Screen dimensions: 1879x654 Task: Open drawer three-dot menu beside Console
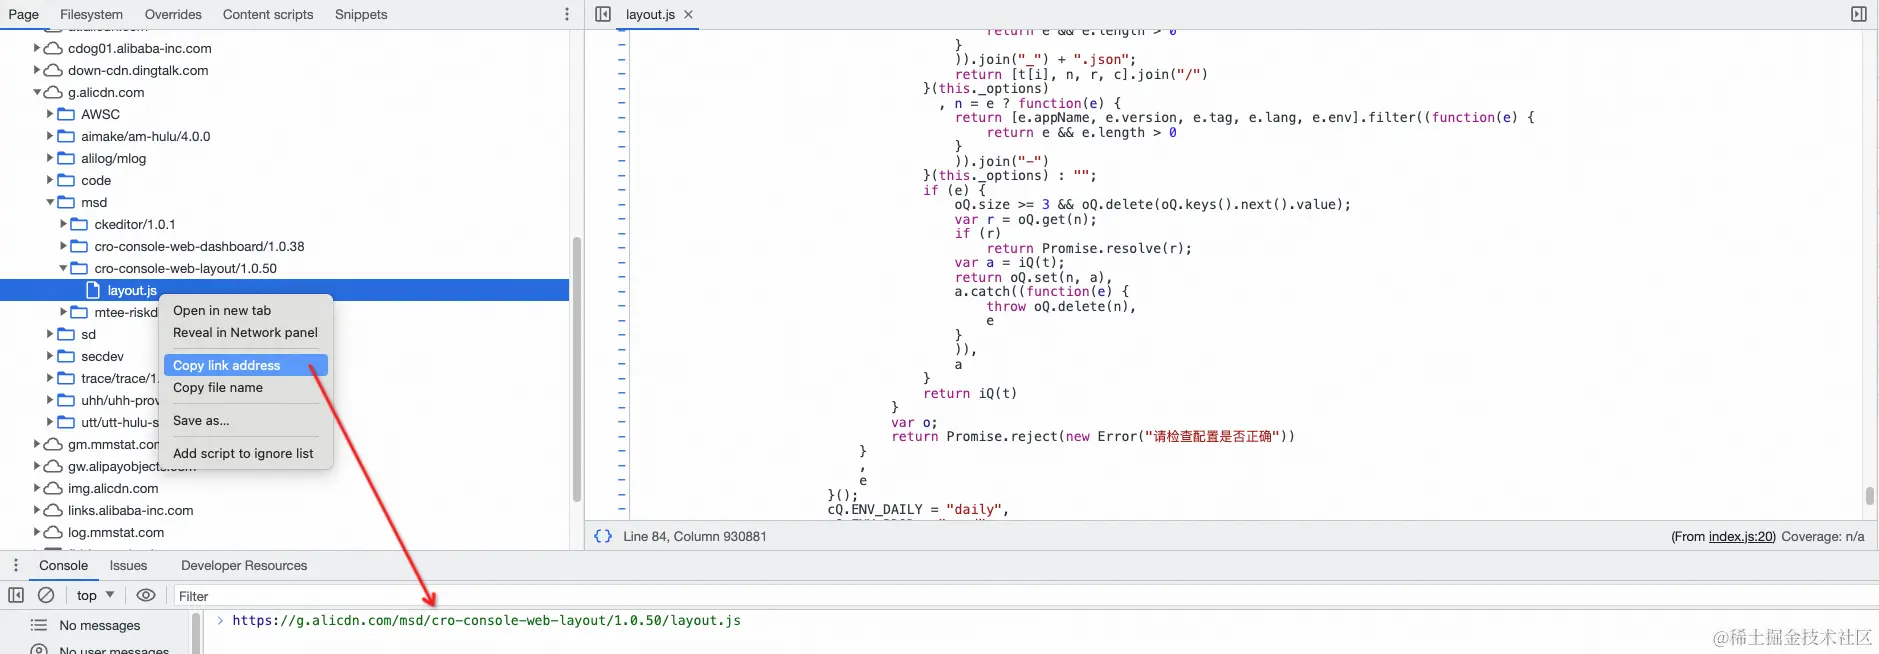pyautogui.click(x=16, y=565)
